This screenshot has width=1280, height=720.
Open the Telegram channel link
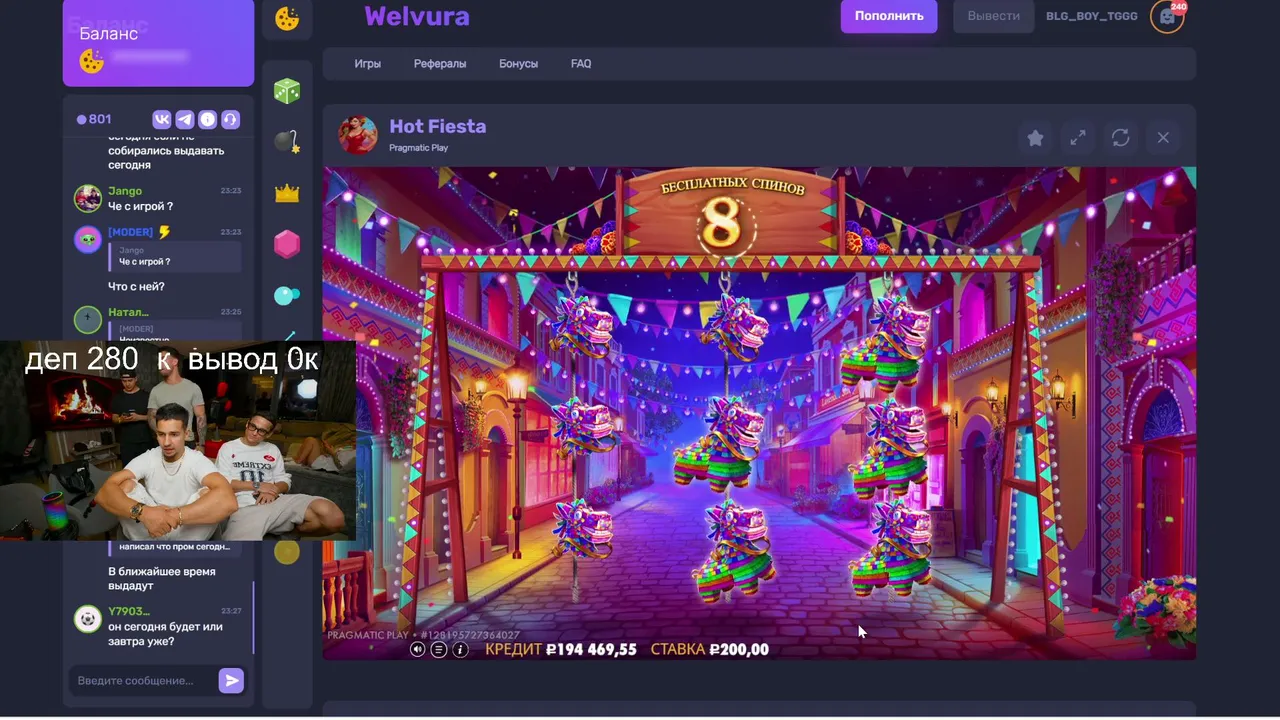tap(184, 119)
